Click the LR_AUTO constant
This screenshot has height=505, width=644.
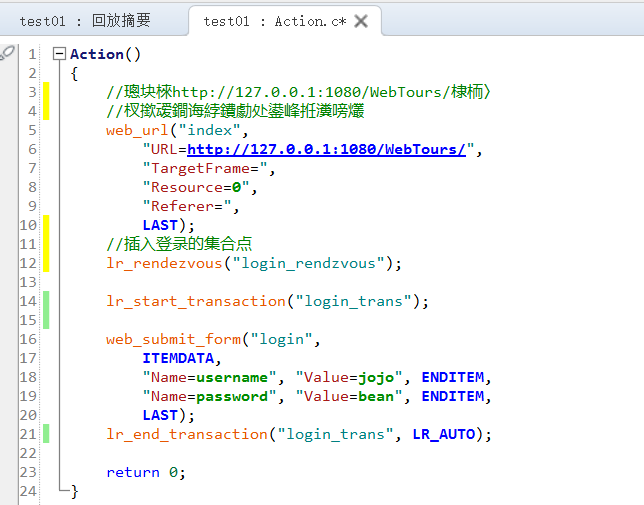click(x=444, y=434)
